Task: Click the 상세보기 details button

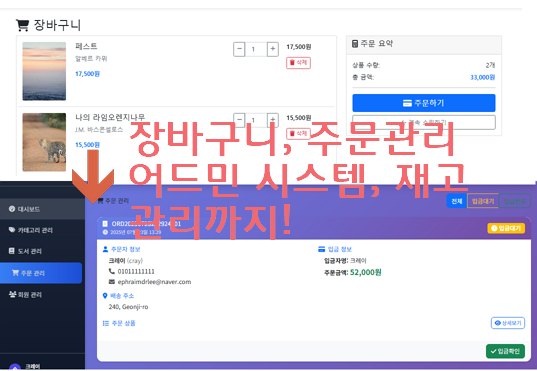Action: coord(508,323)
